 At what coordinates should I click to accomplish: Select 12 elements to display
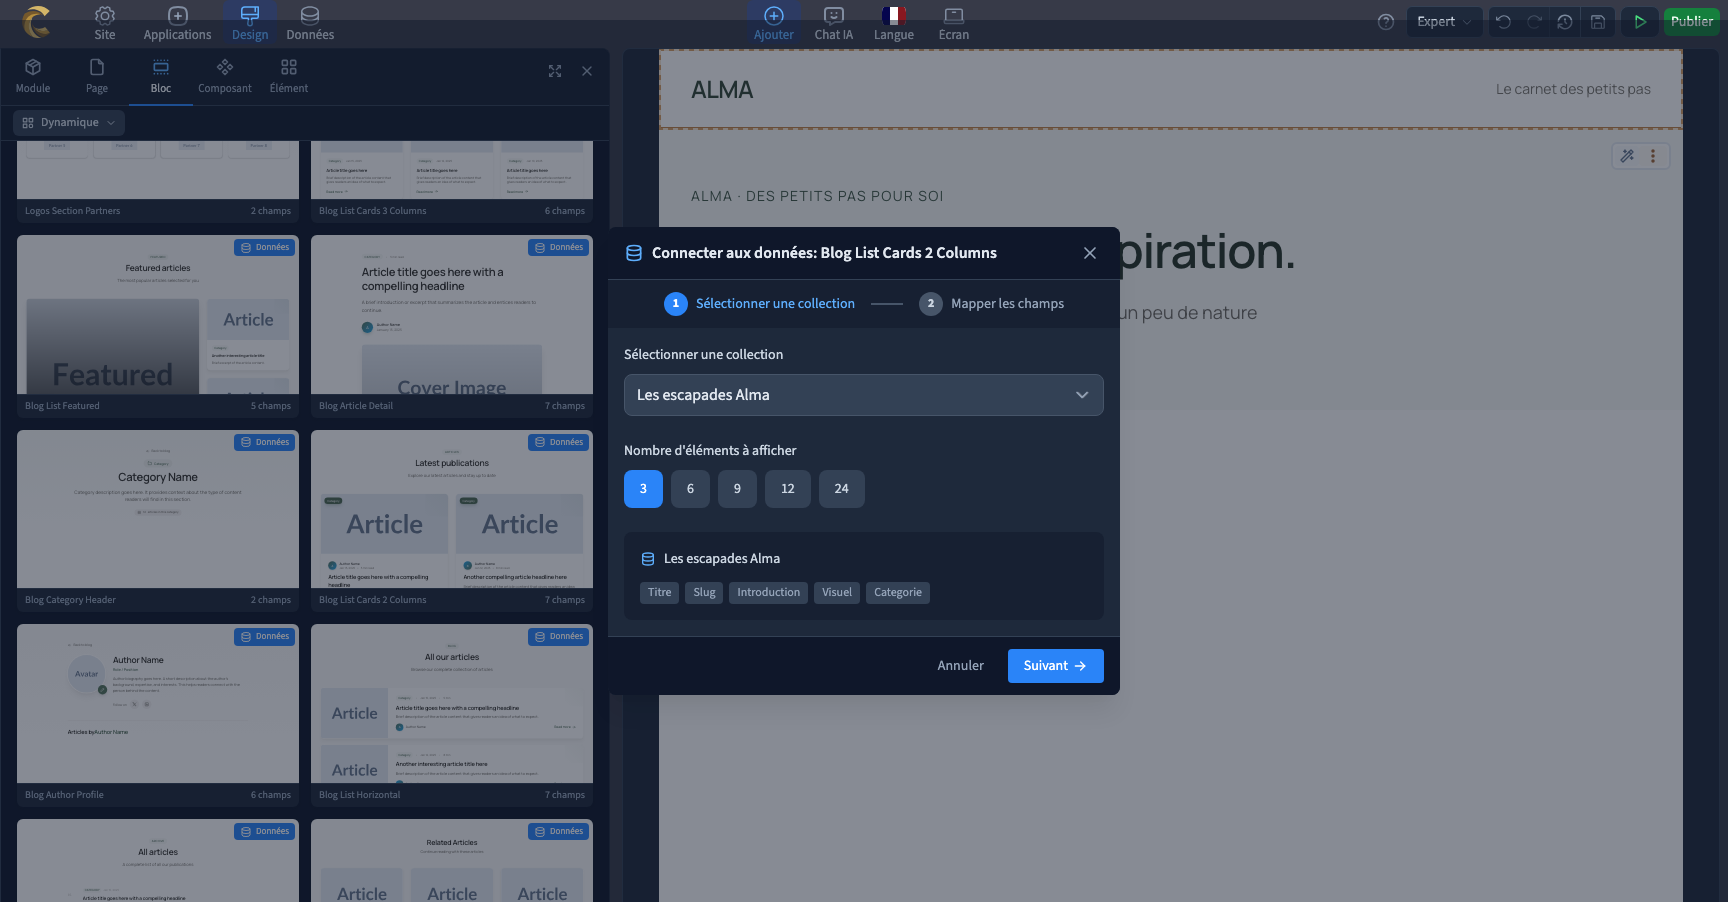pyautogui.click(x=788, y=489)
